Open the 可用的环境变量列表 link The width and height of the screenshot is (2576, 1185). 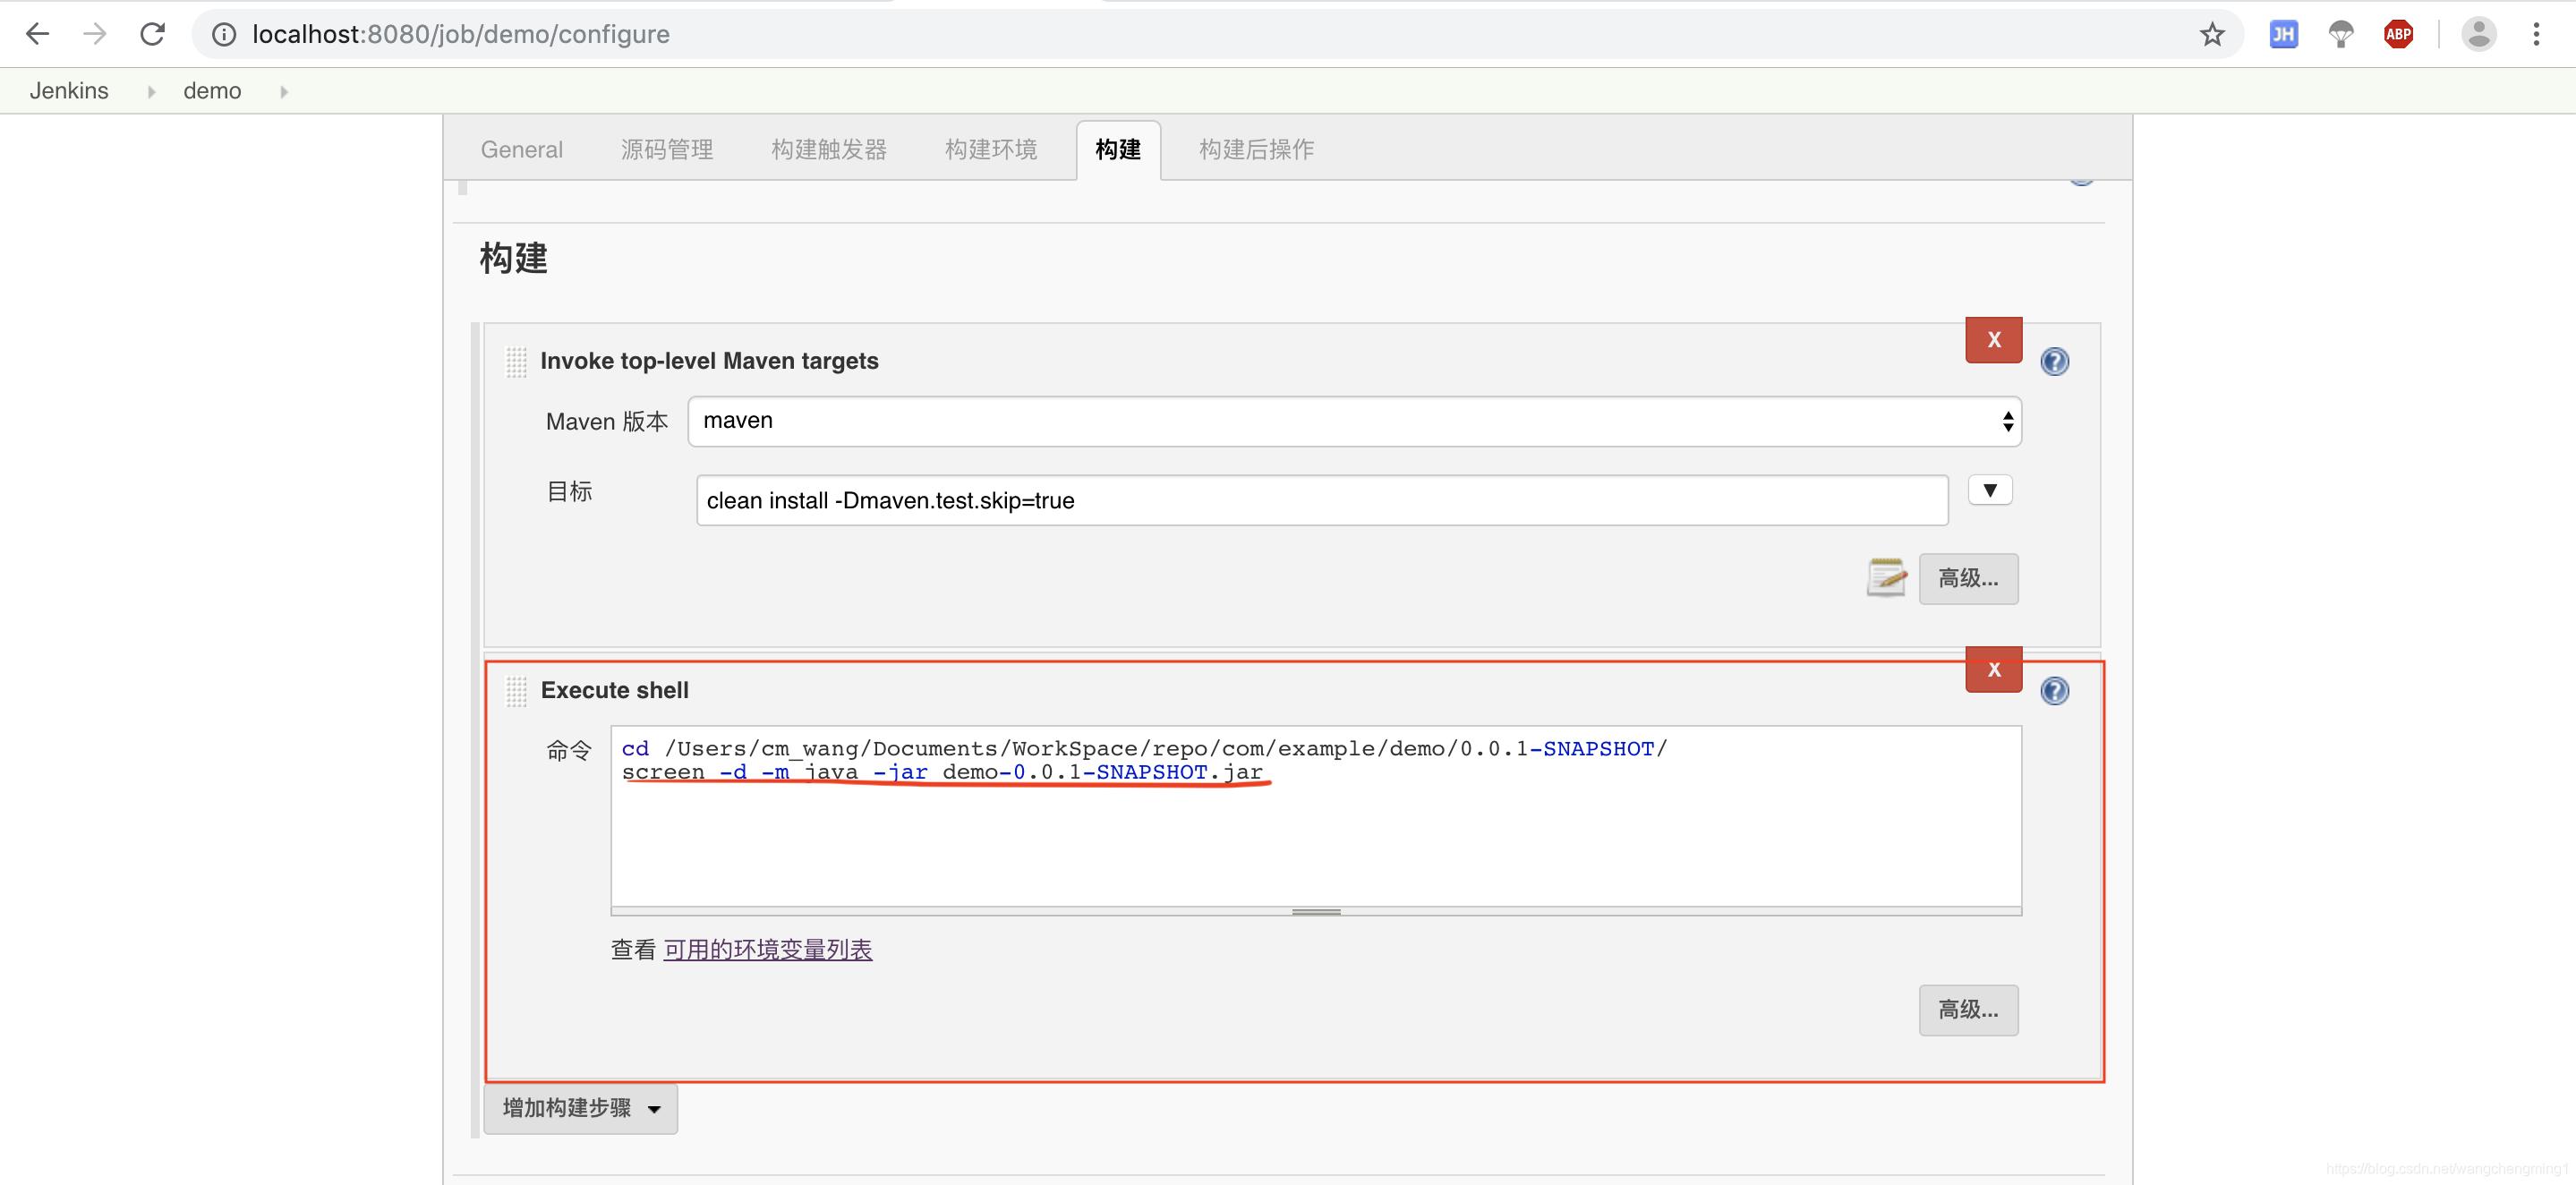[x=767, y=949]
